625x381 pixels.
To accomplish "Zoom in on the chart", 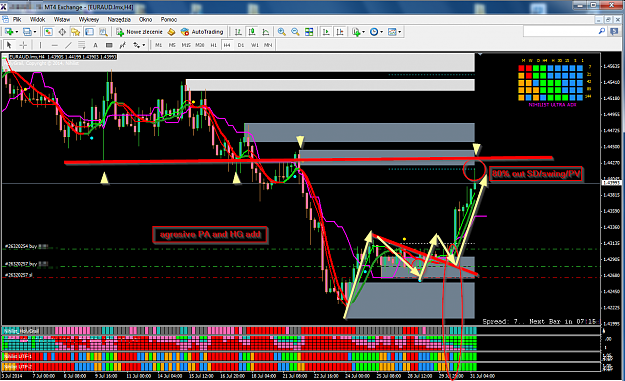I will (x=281, y=32).
